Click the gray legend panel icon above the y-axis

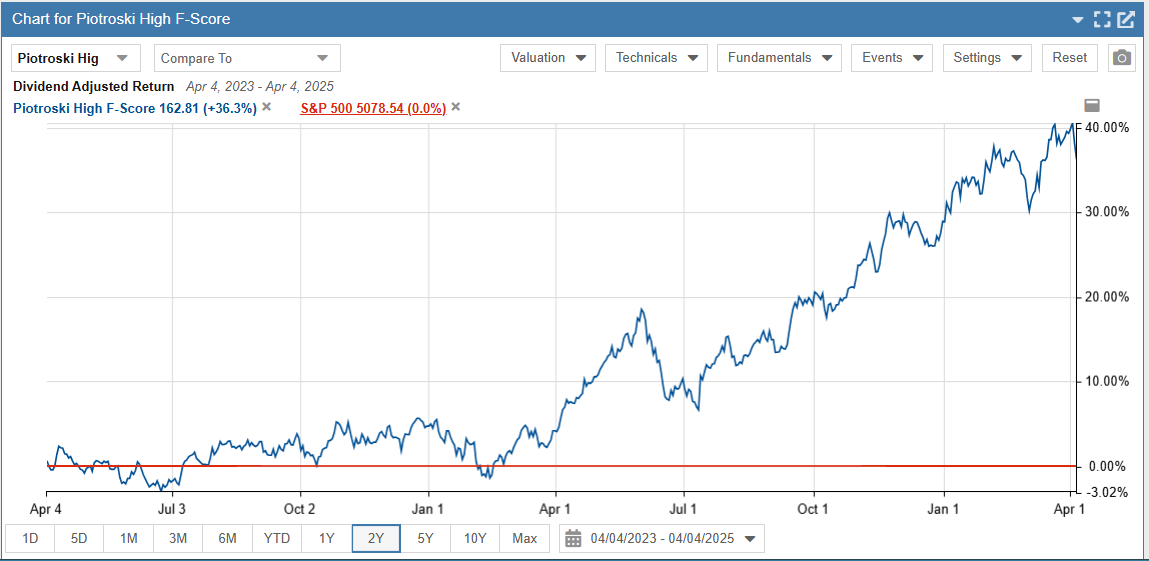coord(1092,105)
